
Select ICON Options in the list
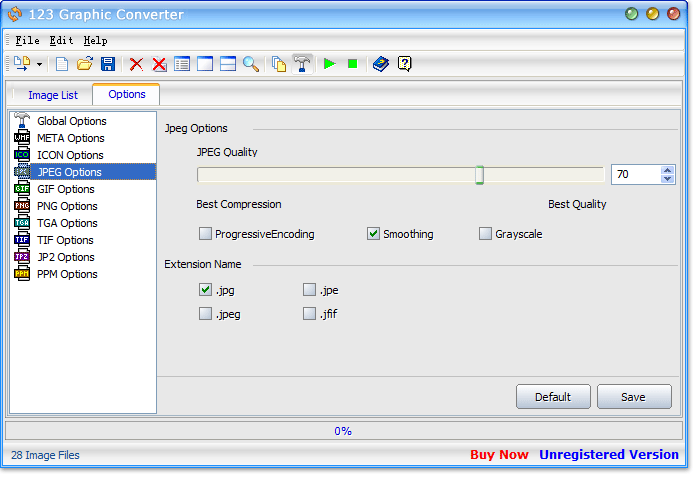tap(83, 155)
